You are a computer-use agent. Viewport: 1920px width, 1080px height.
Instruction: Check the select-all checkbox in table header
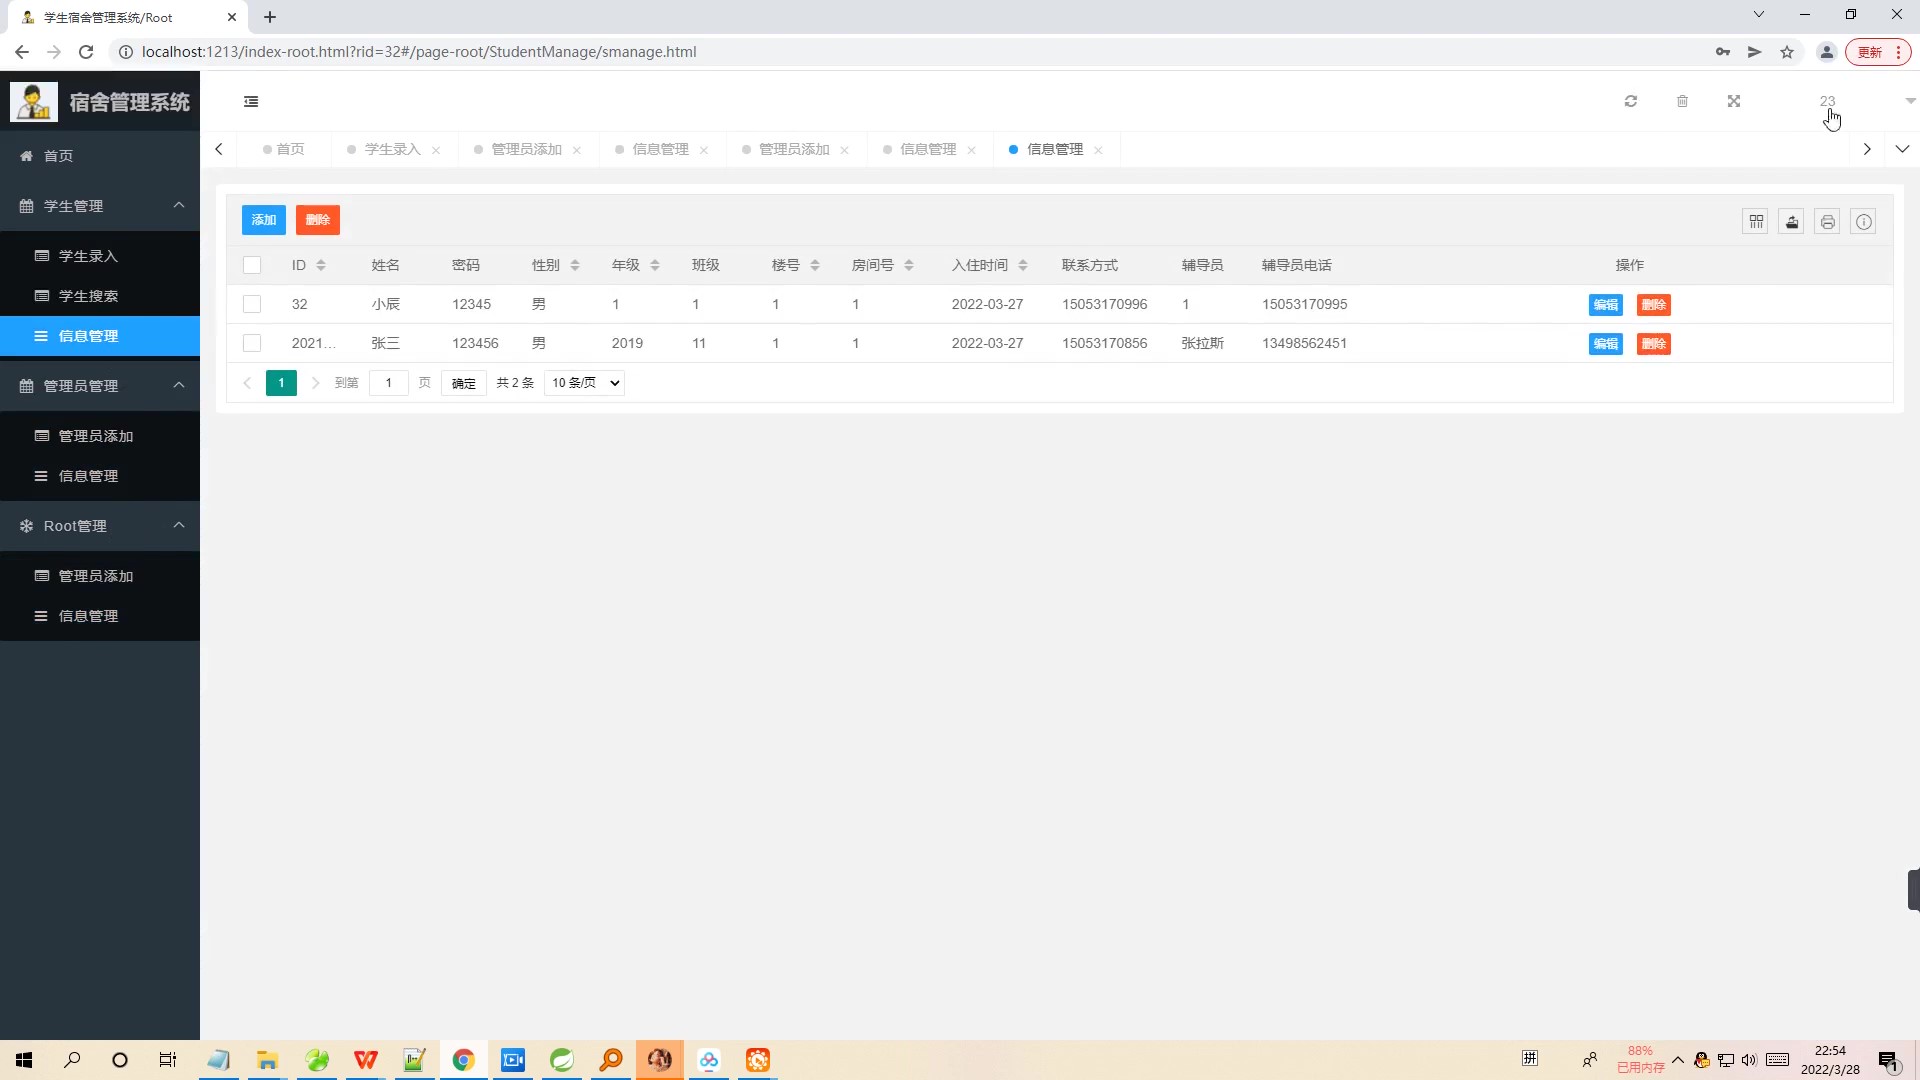point(252,265)
